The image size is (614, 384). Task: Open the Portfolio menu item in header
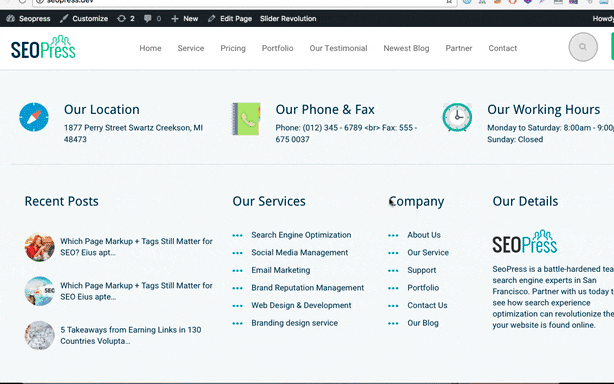tap(278, 48)
